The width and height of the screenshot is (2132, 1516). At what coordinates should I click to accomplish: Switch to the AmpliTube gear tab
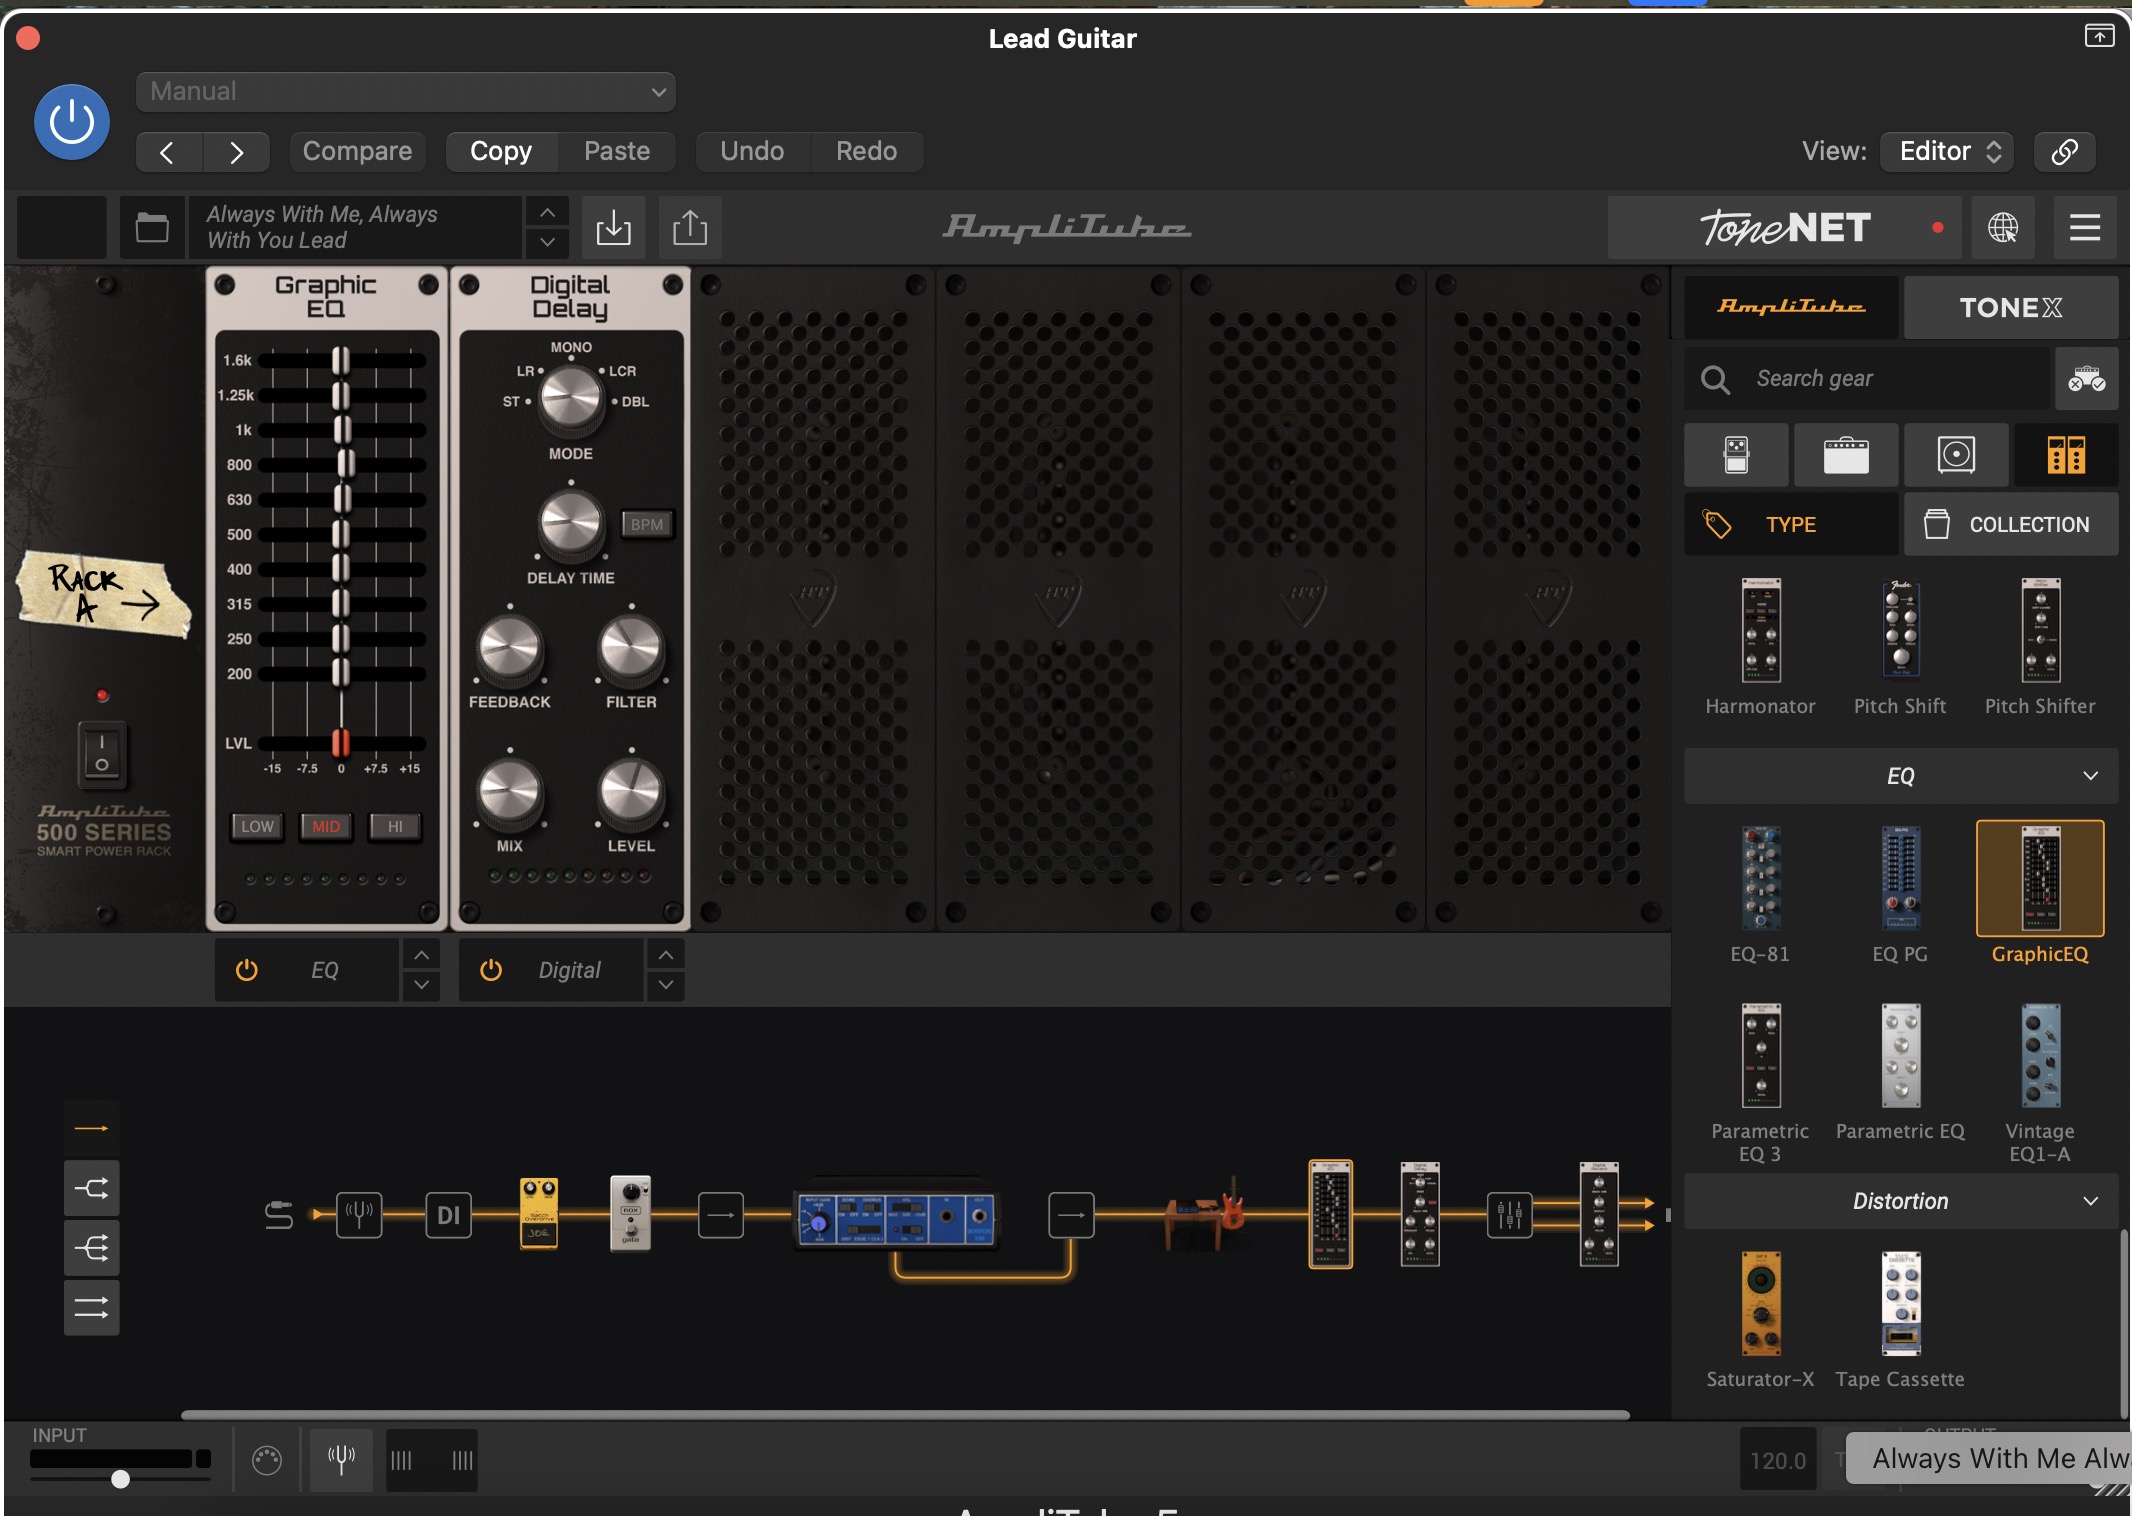[x=1791, y=307]
